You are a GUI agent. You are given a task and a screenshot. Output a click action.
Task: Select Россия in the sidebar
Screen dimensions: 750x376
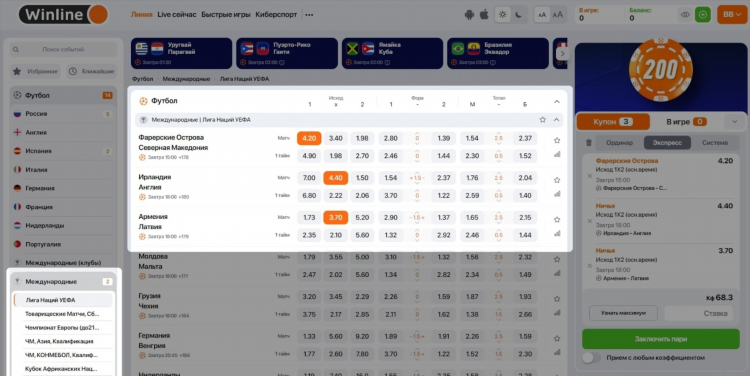coord(63,114)
